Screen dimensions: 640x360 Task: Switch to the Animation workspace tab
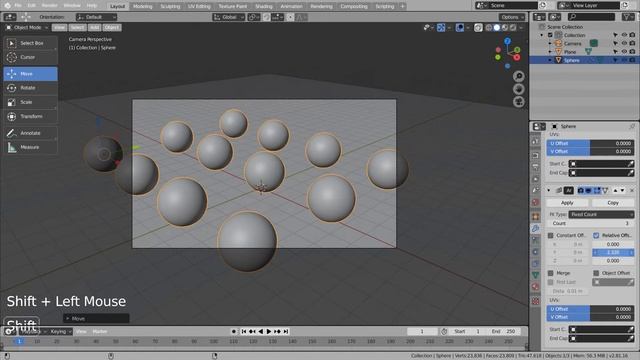tap(291, 6)
